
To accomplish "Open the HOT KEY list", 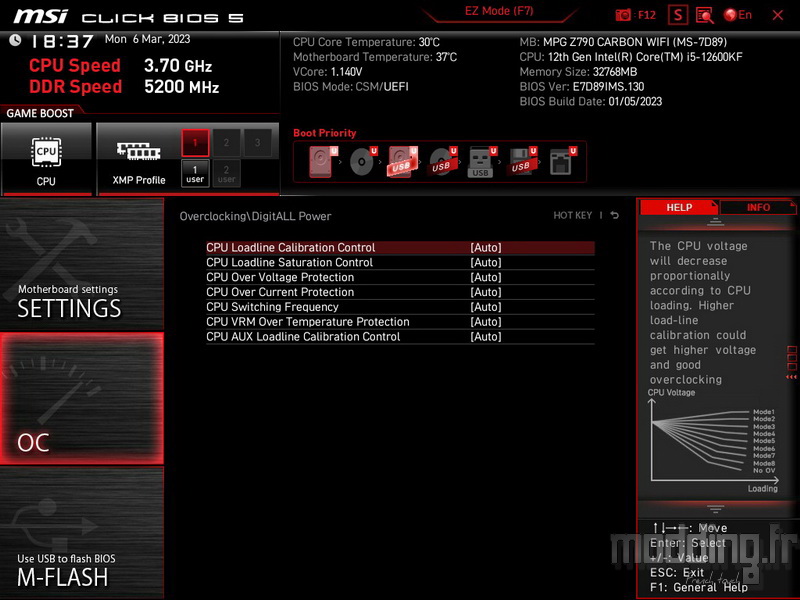I will 572,215.
